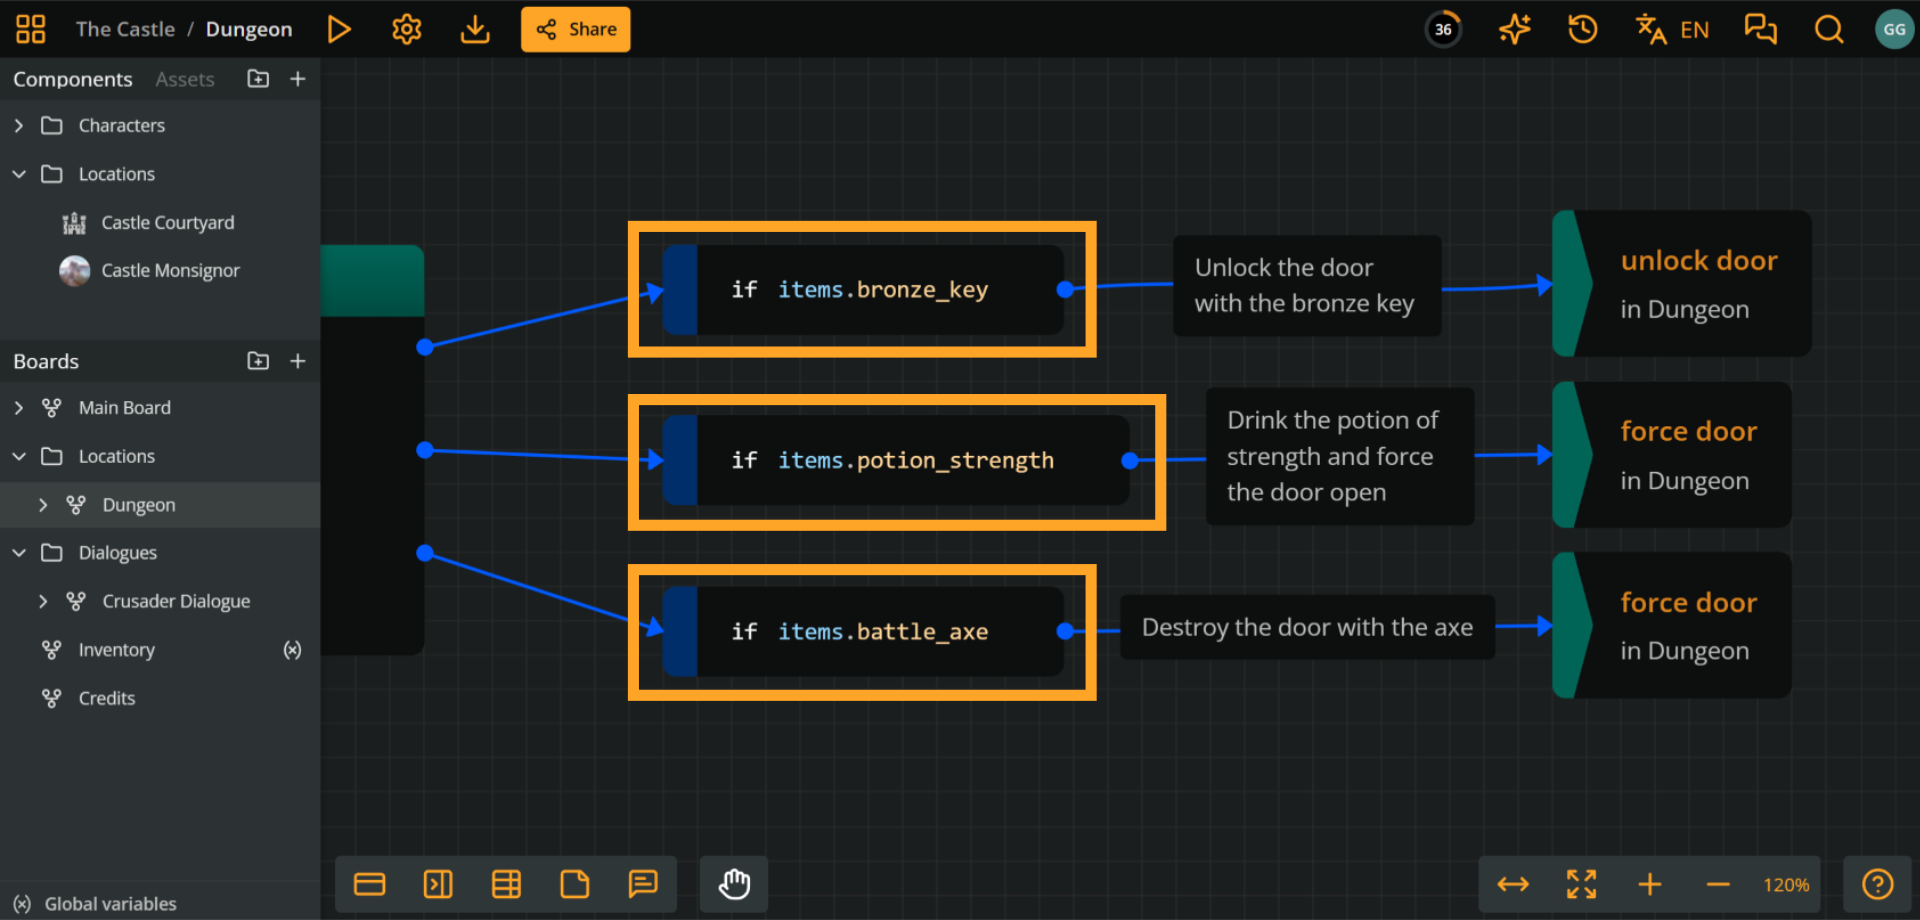The height and width of the screenshot is (920, 1920).
Task: Switch to the Assets tab
Action: coord(185,79)
